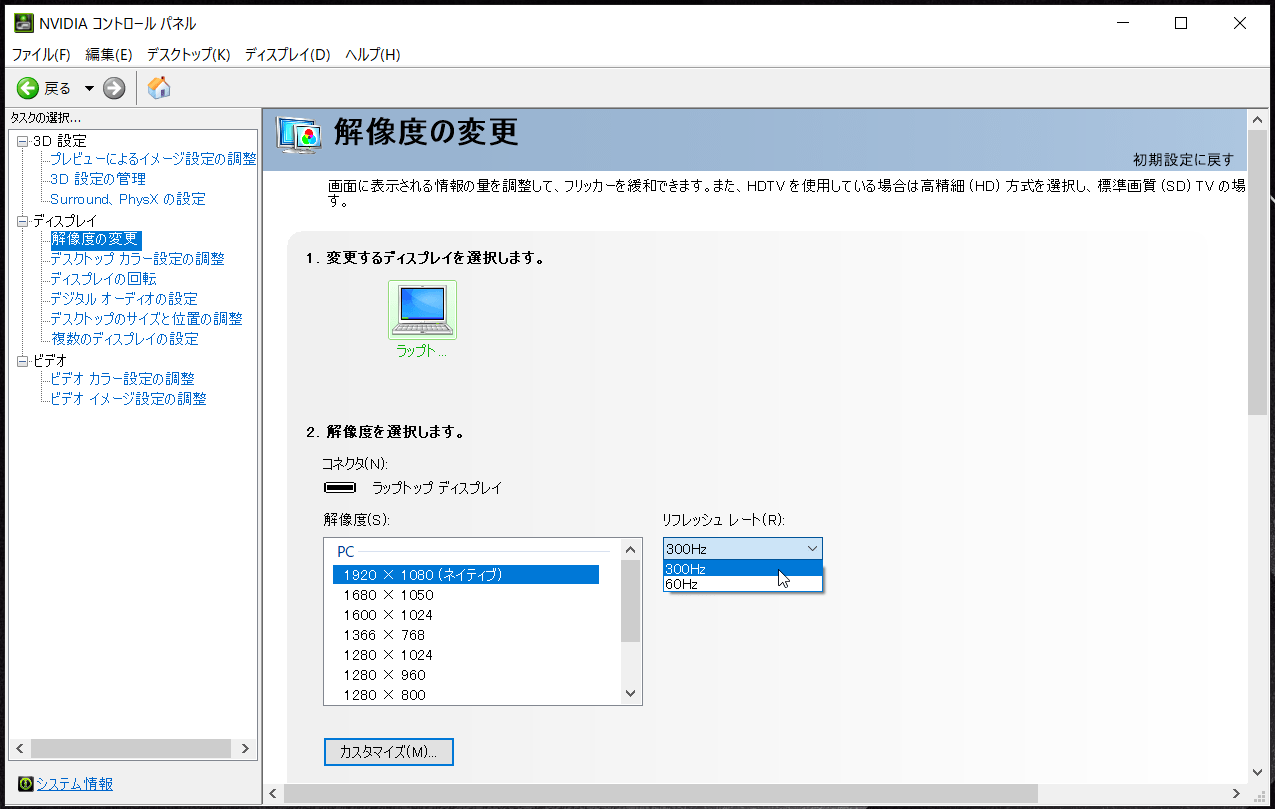The width and height of the screenshot is (1275, 809).
Task: Open Surround、PhysX の設定
Action: [x=128, y=199]
